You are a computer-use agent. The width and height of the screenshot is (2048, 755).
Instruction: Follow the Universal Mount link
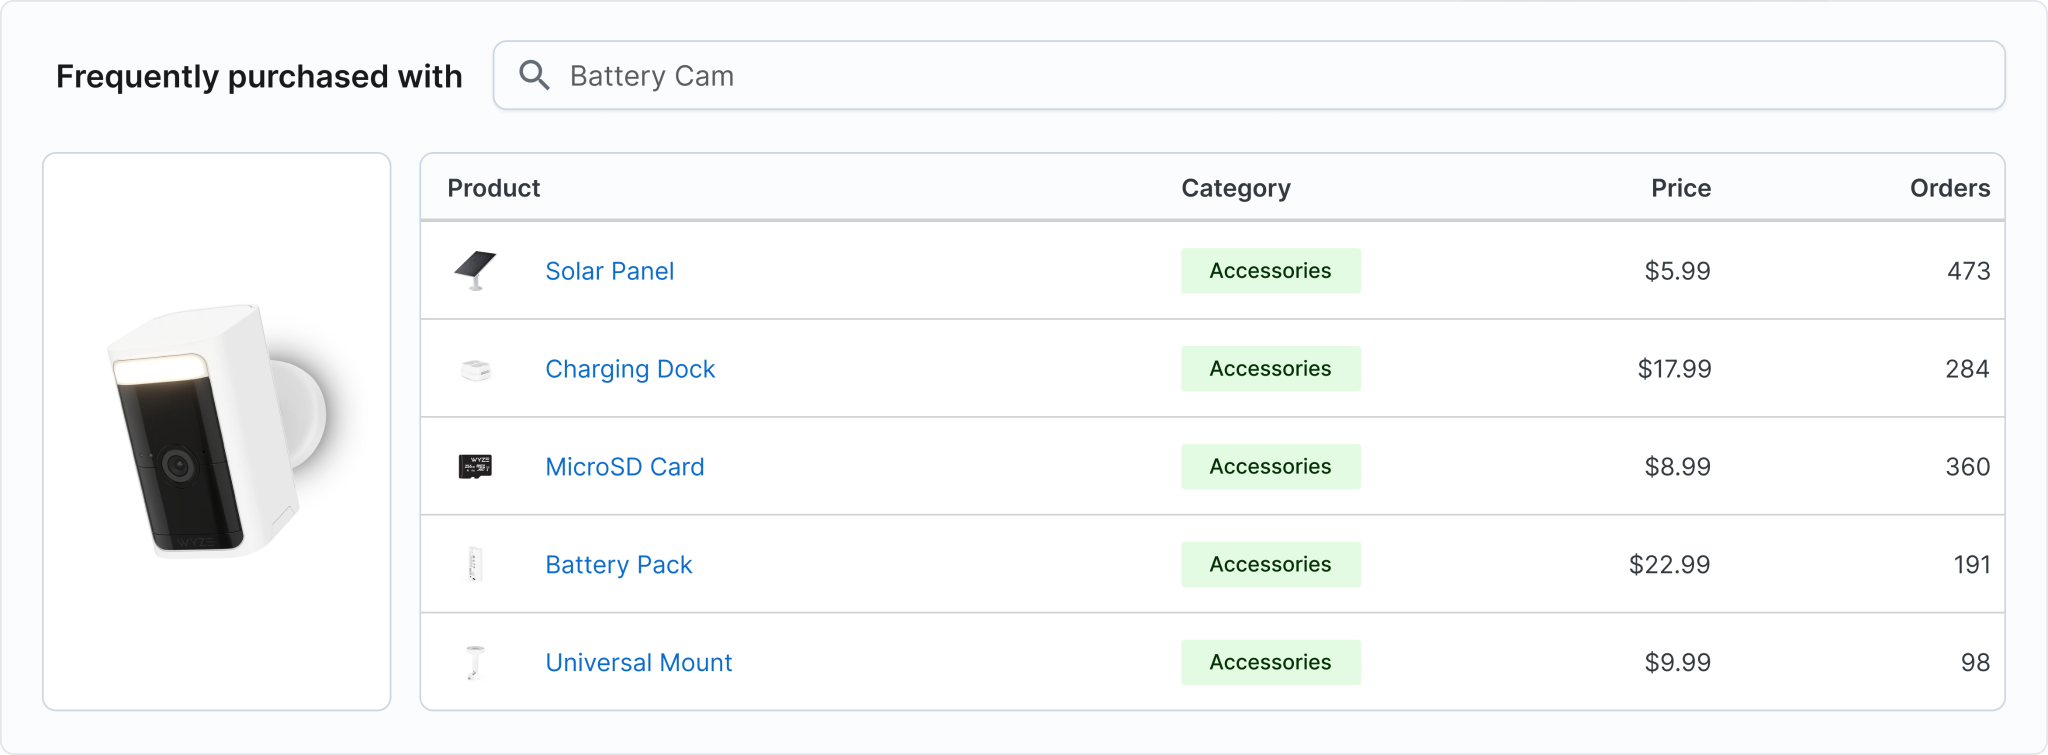(638, 663)
